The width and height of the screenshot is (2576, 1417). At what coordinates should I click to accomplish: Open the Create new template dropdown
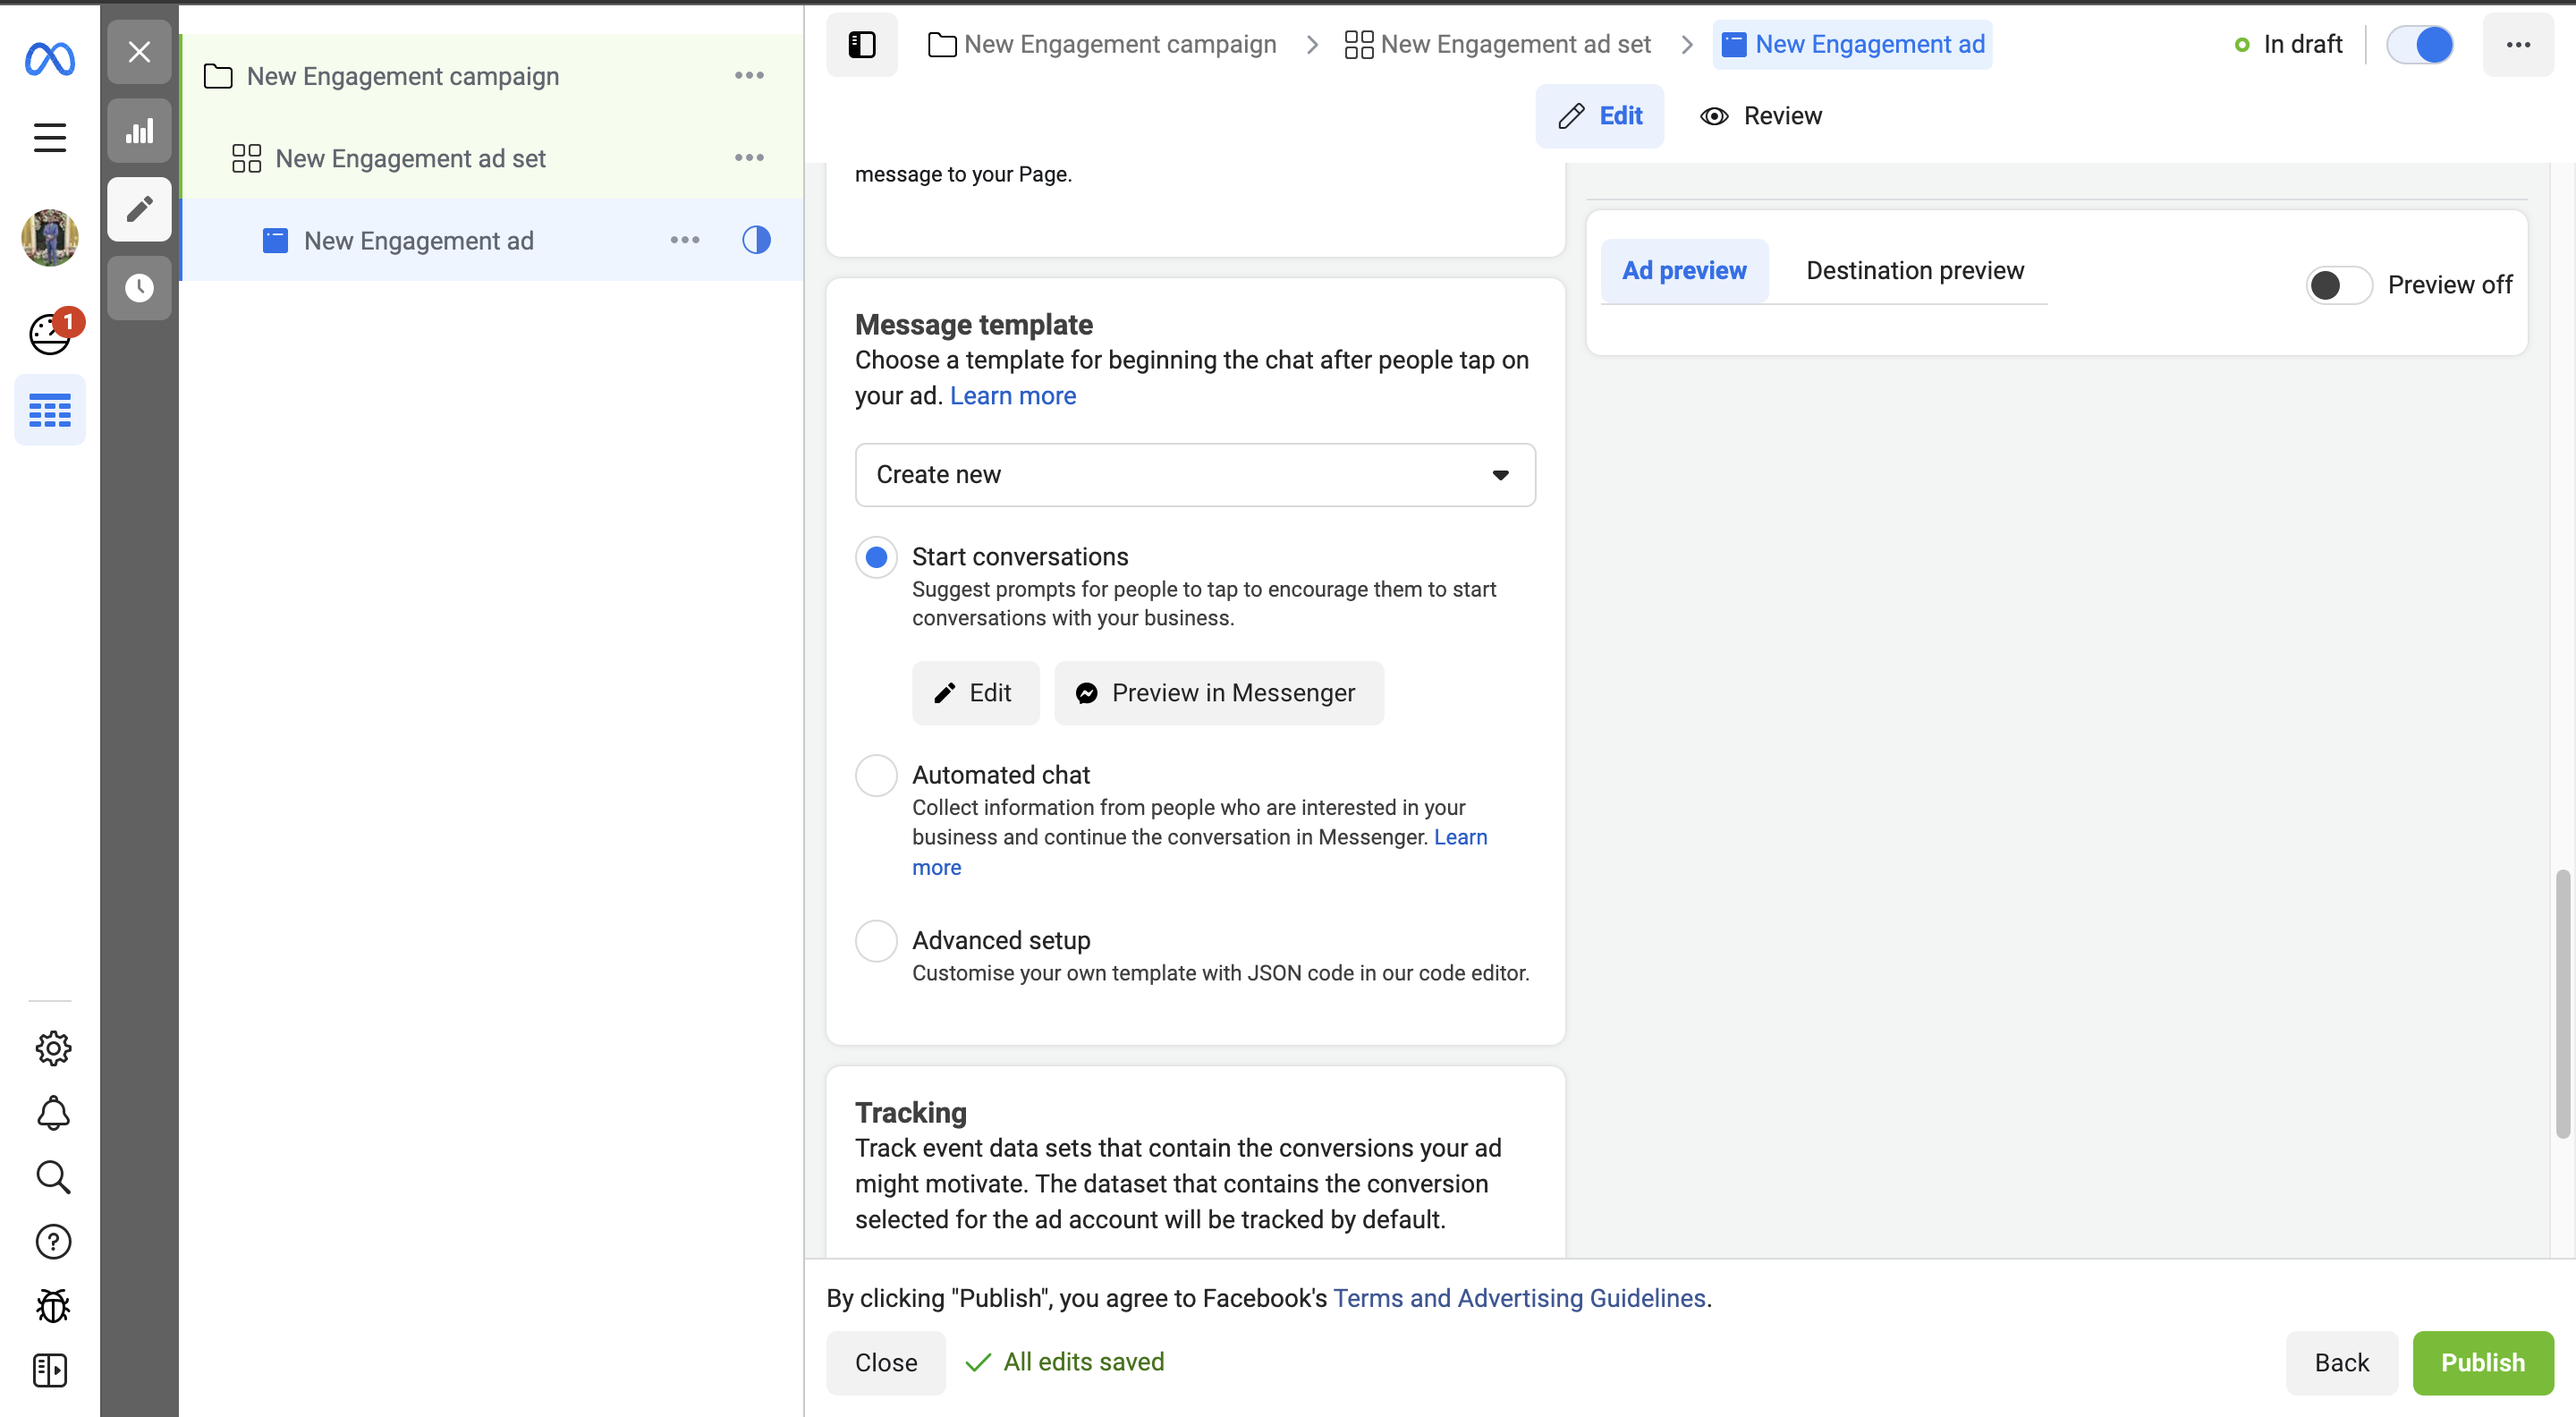[1195, 475]
